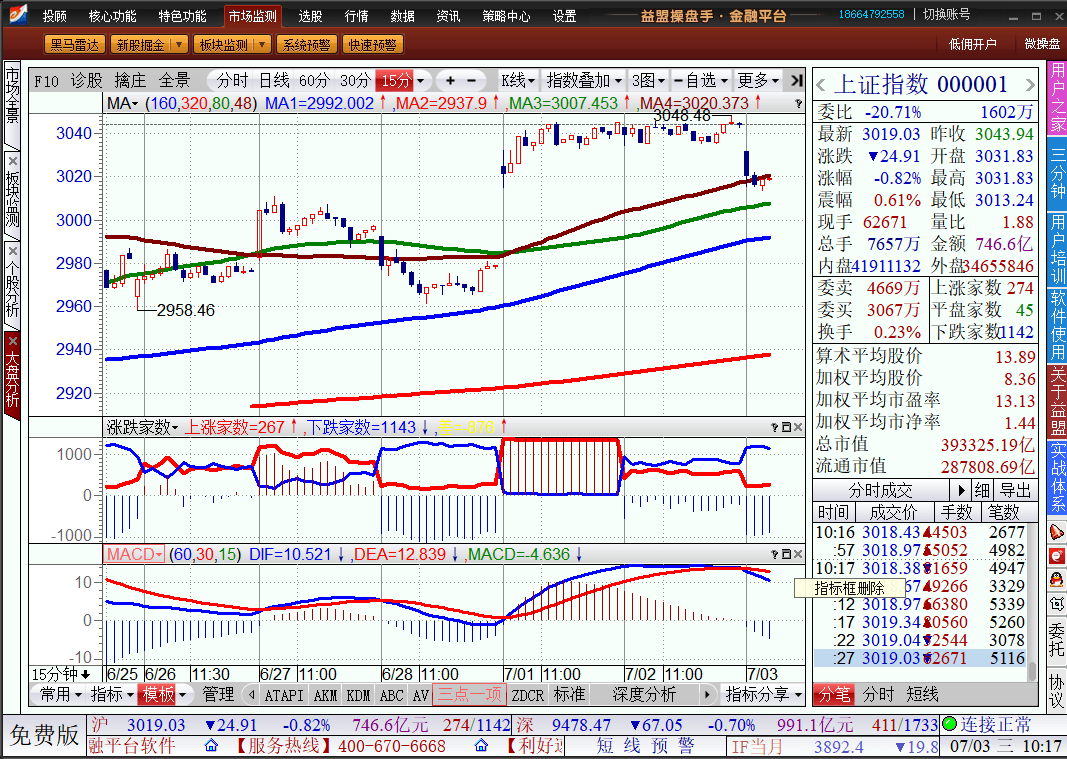Switch to the 选股 tab
The width and height of the screenshot is (1067, 759).
[x=310, y=16]
